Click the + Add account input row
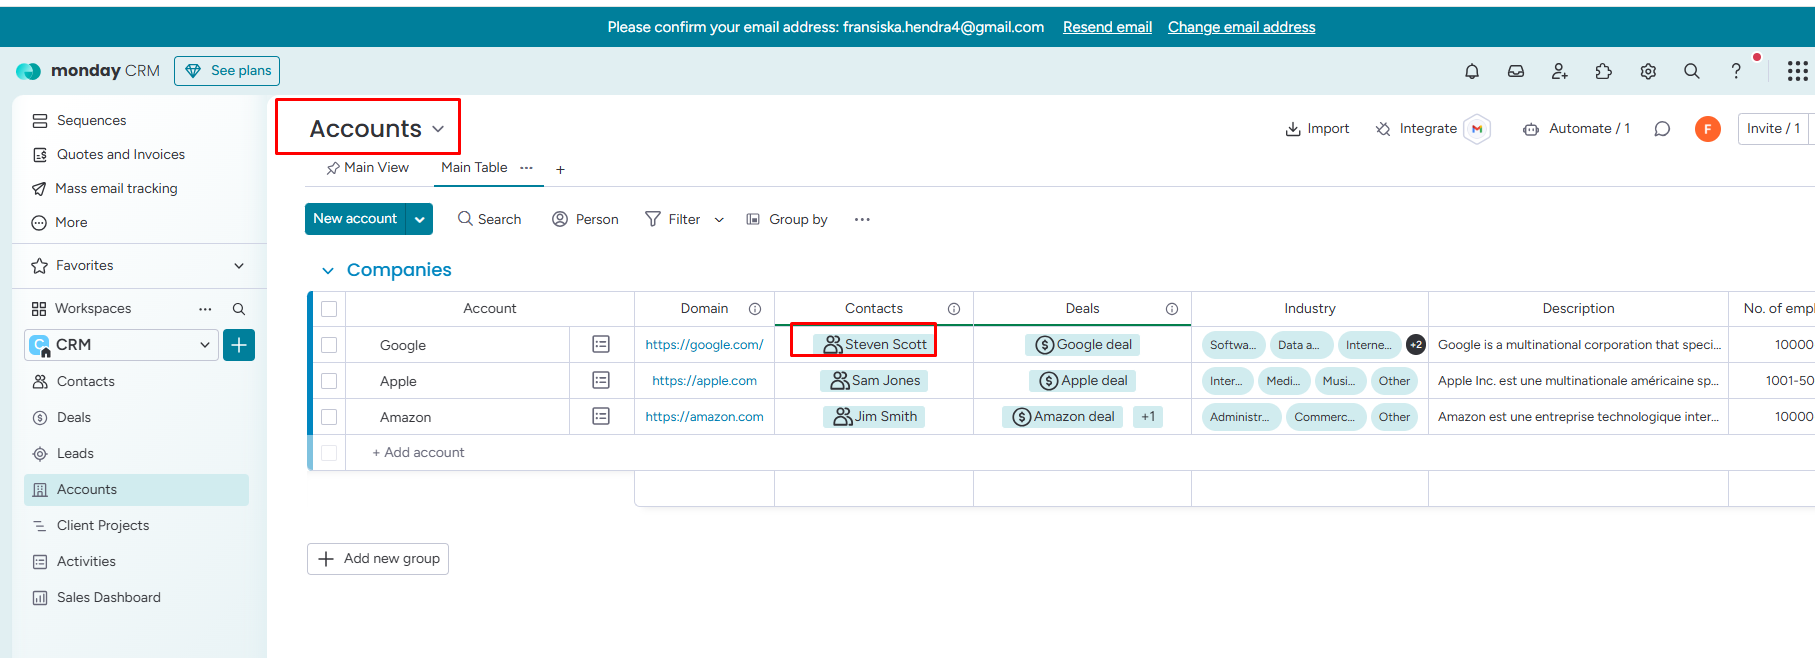This screenshot has height=658, width=1815. click(x=418, y=453)
